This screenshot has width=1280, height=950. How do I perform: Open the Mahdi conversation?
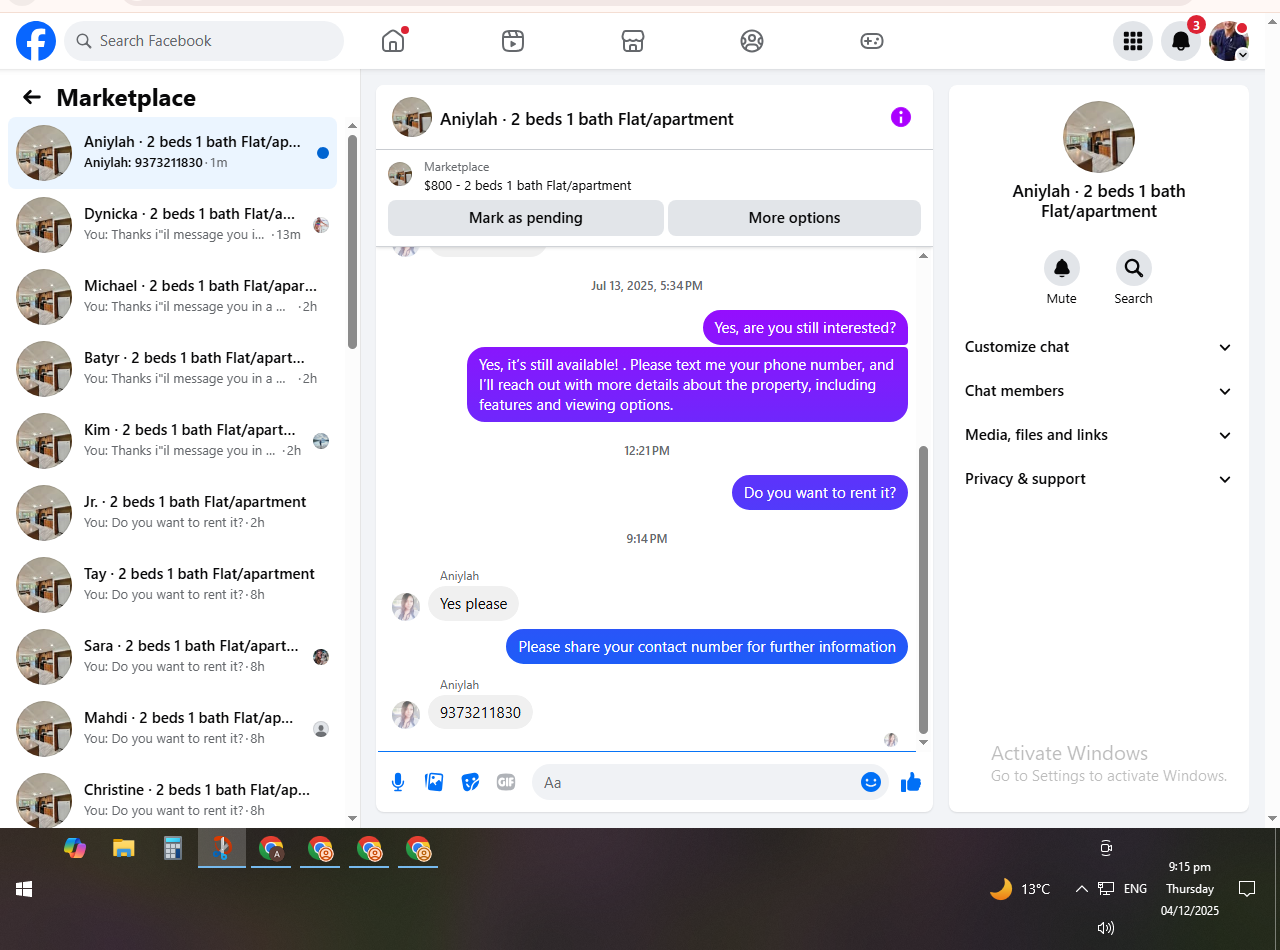[173, 729]
